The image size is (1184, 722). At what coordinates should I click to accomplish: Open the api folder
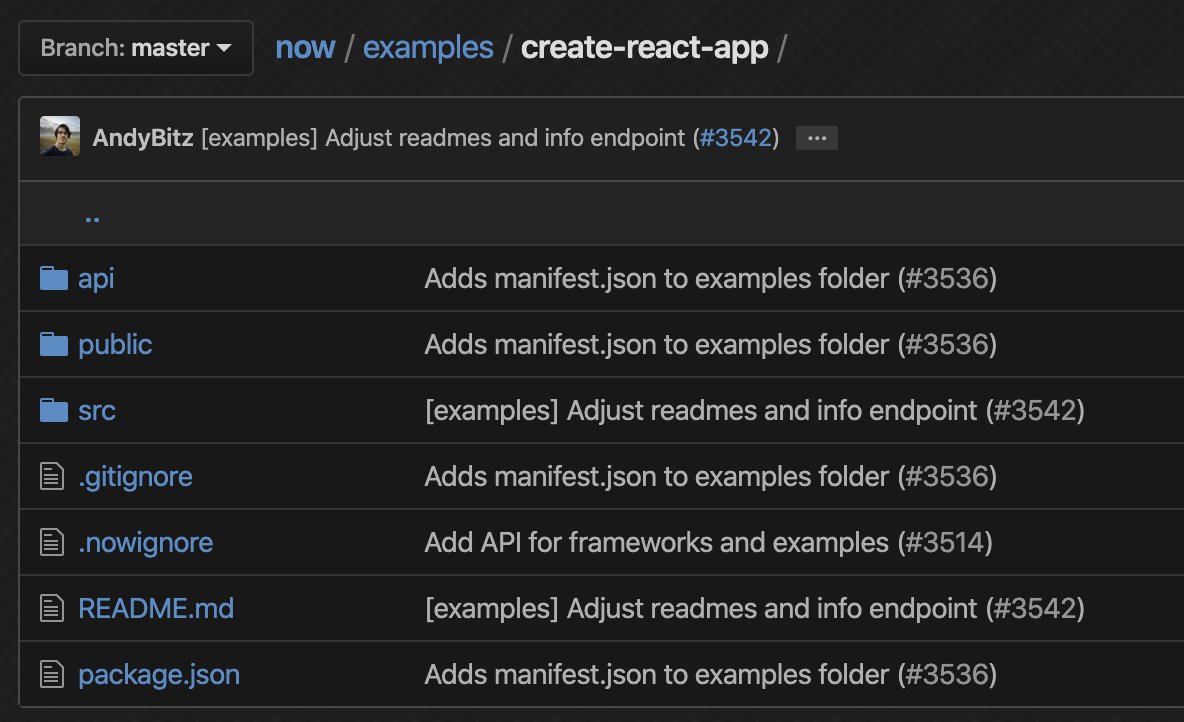click(97, 279)
